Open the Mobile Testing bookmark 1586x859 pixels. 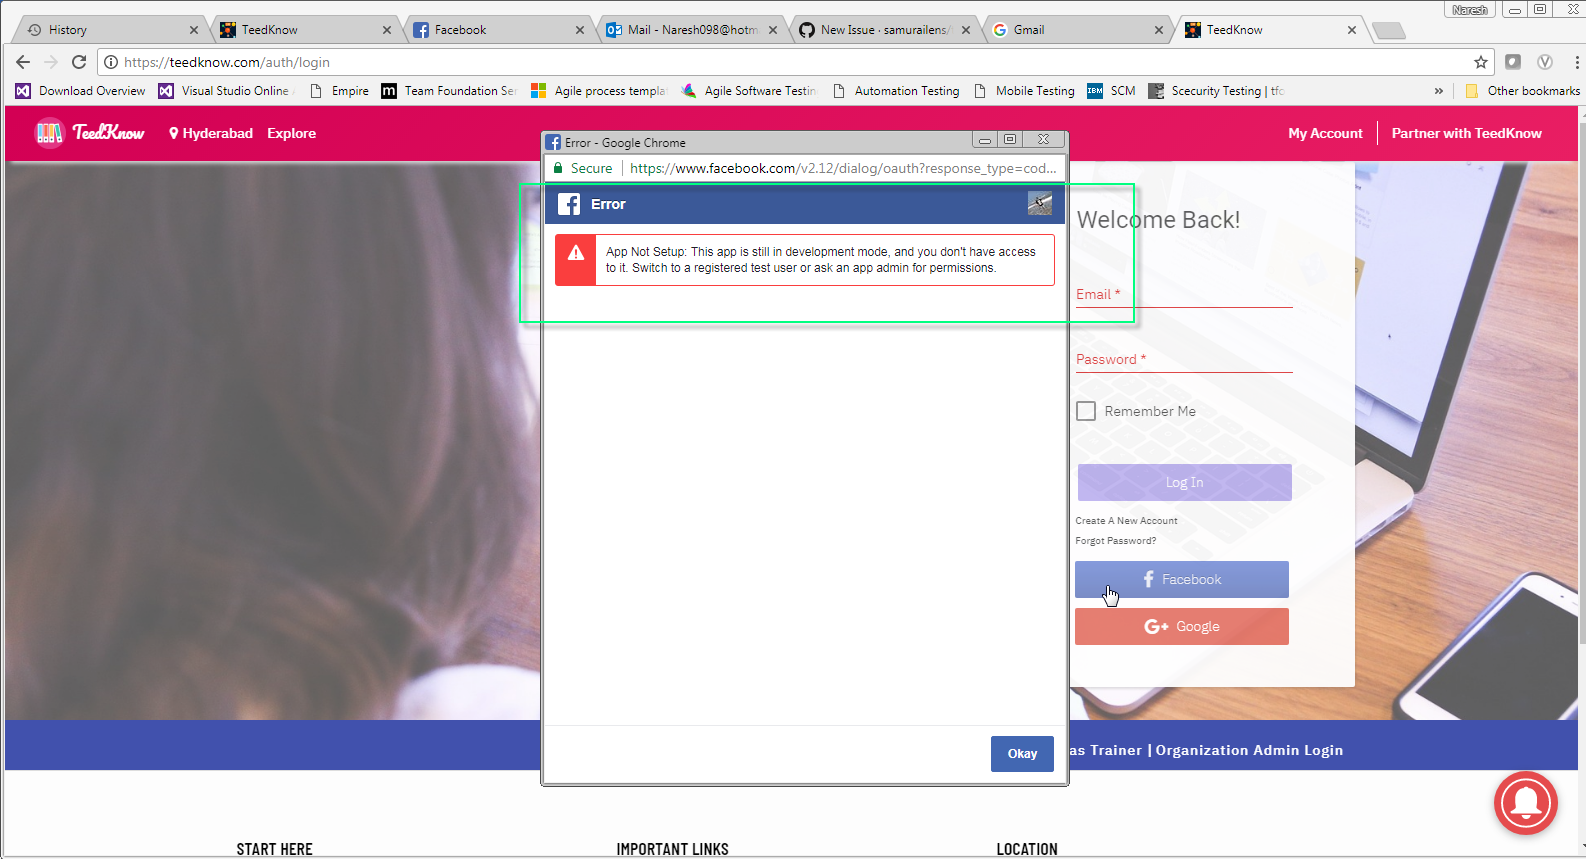[x=1024, y=91]
